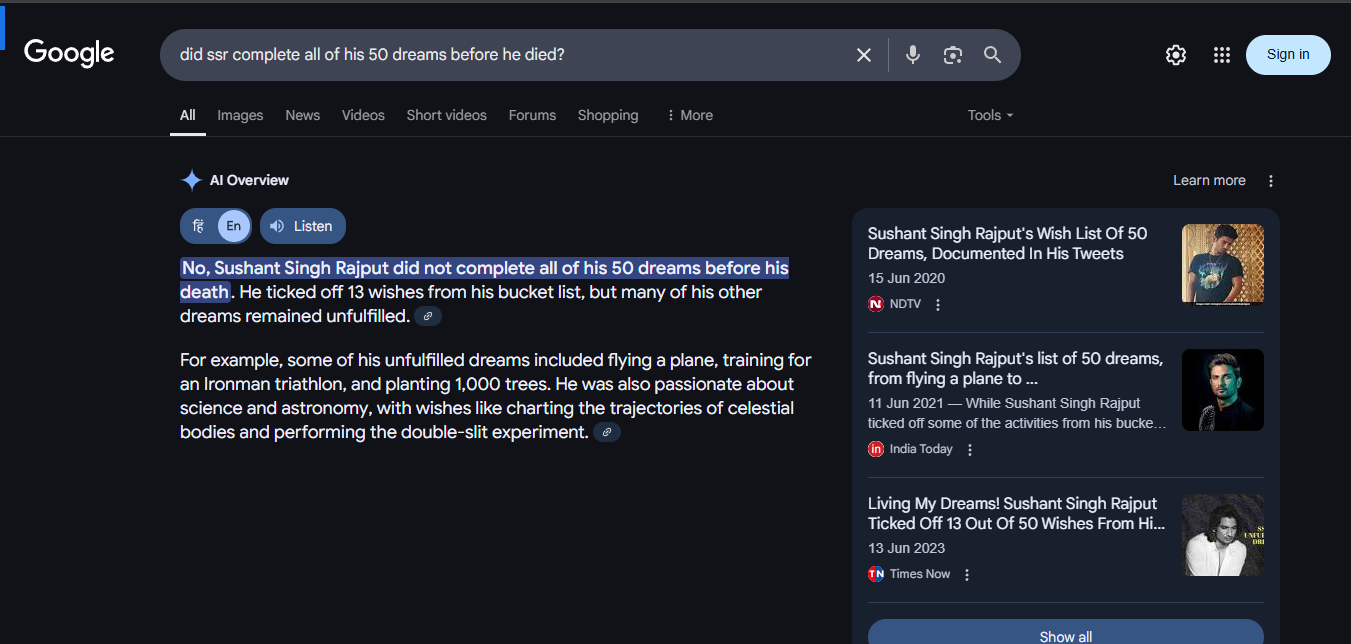The image size is (1351, 644).
Task: Select the All results tab
Action: [x=188, y=115]
